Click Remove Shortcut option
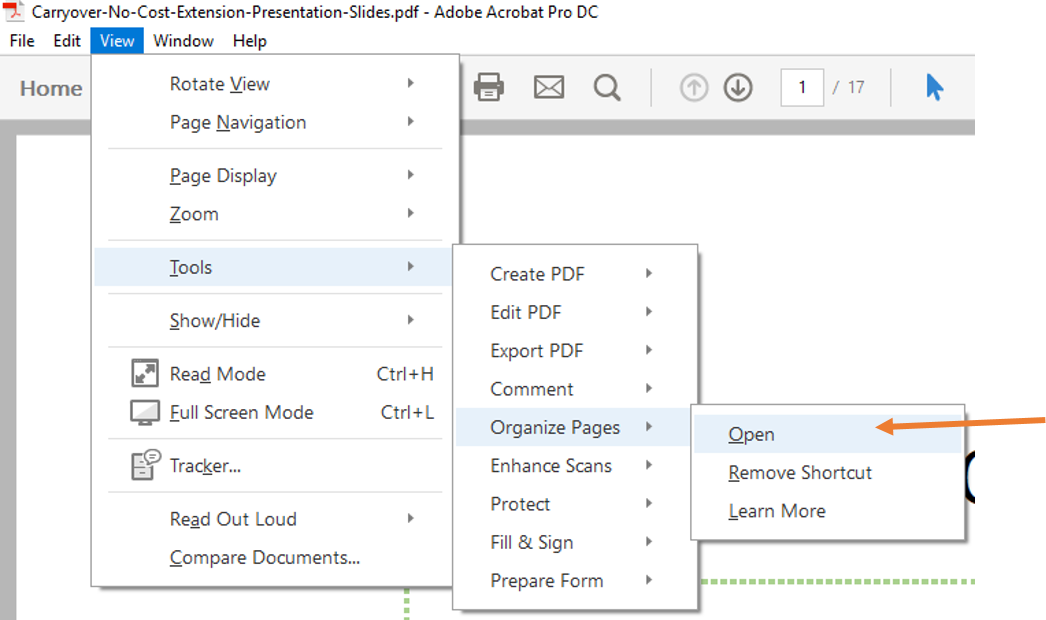This screenshot has height=620, width=1046. click(799, 472)
